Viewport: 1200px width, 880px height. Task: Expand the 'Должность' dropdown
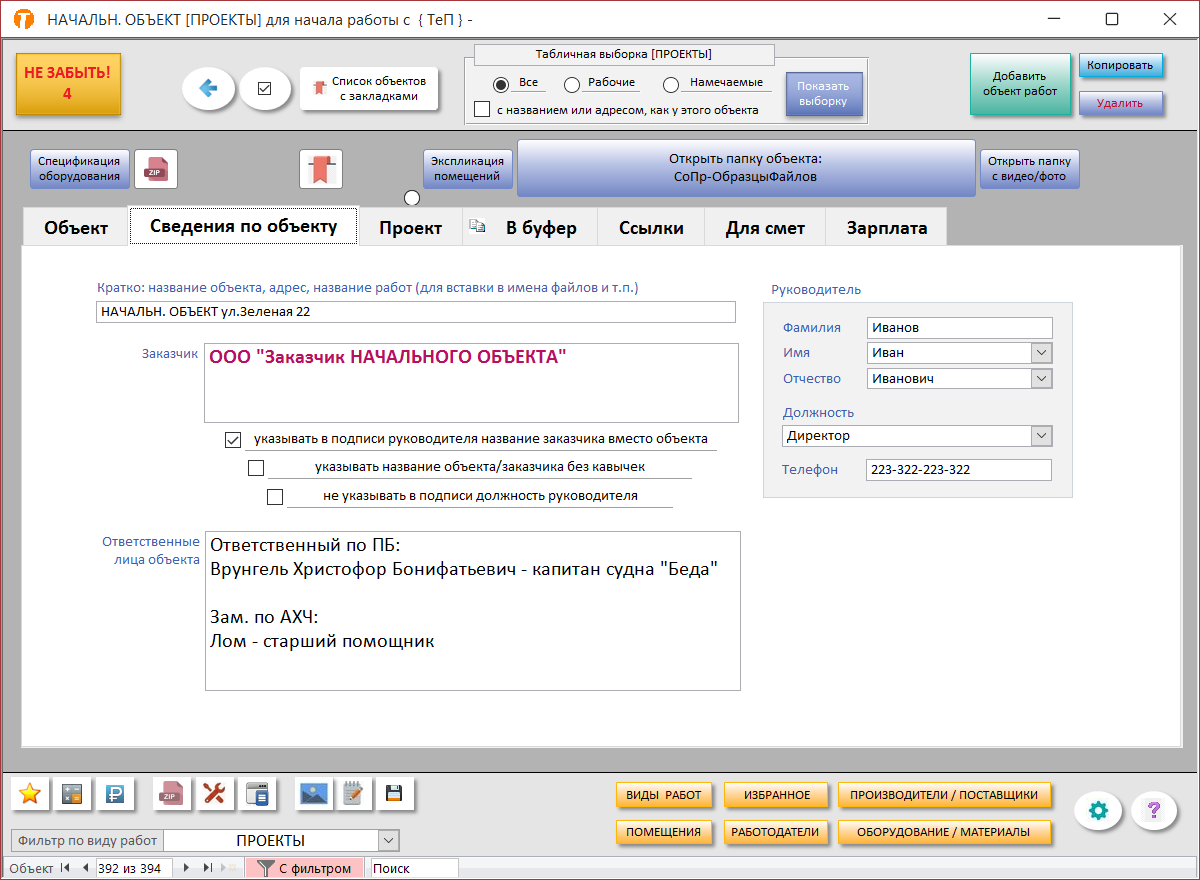point(1041,436)
